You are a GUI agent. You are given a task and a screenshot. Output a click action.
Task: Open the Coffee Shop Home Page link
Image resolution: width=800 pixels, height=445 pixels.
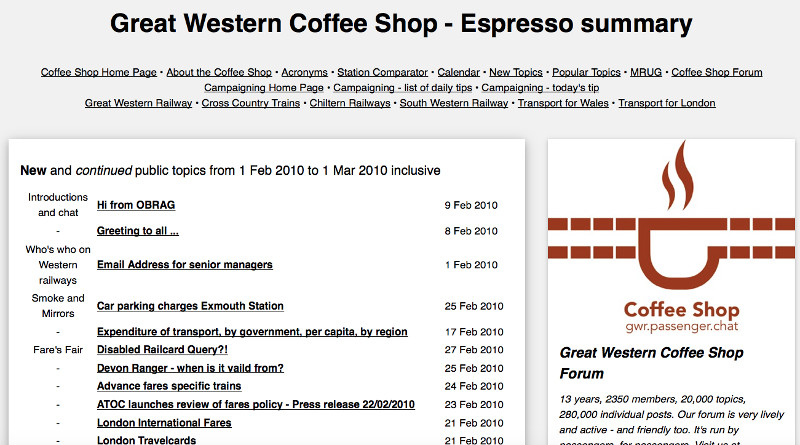pos(98,72)
